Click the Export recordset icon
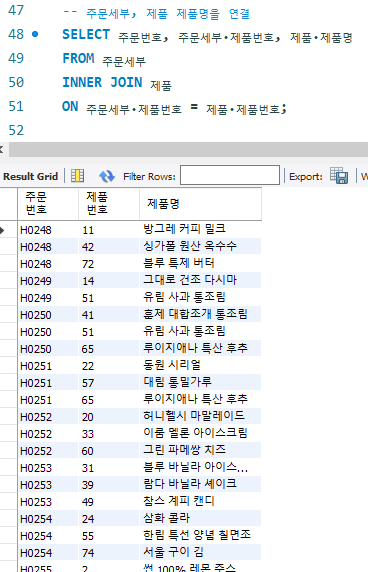This screenshot has width=368, height=572. 339,176
